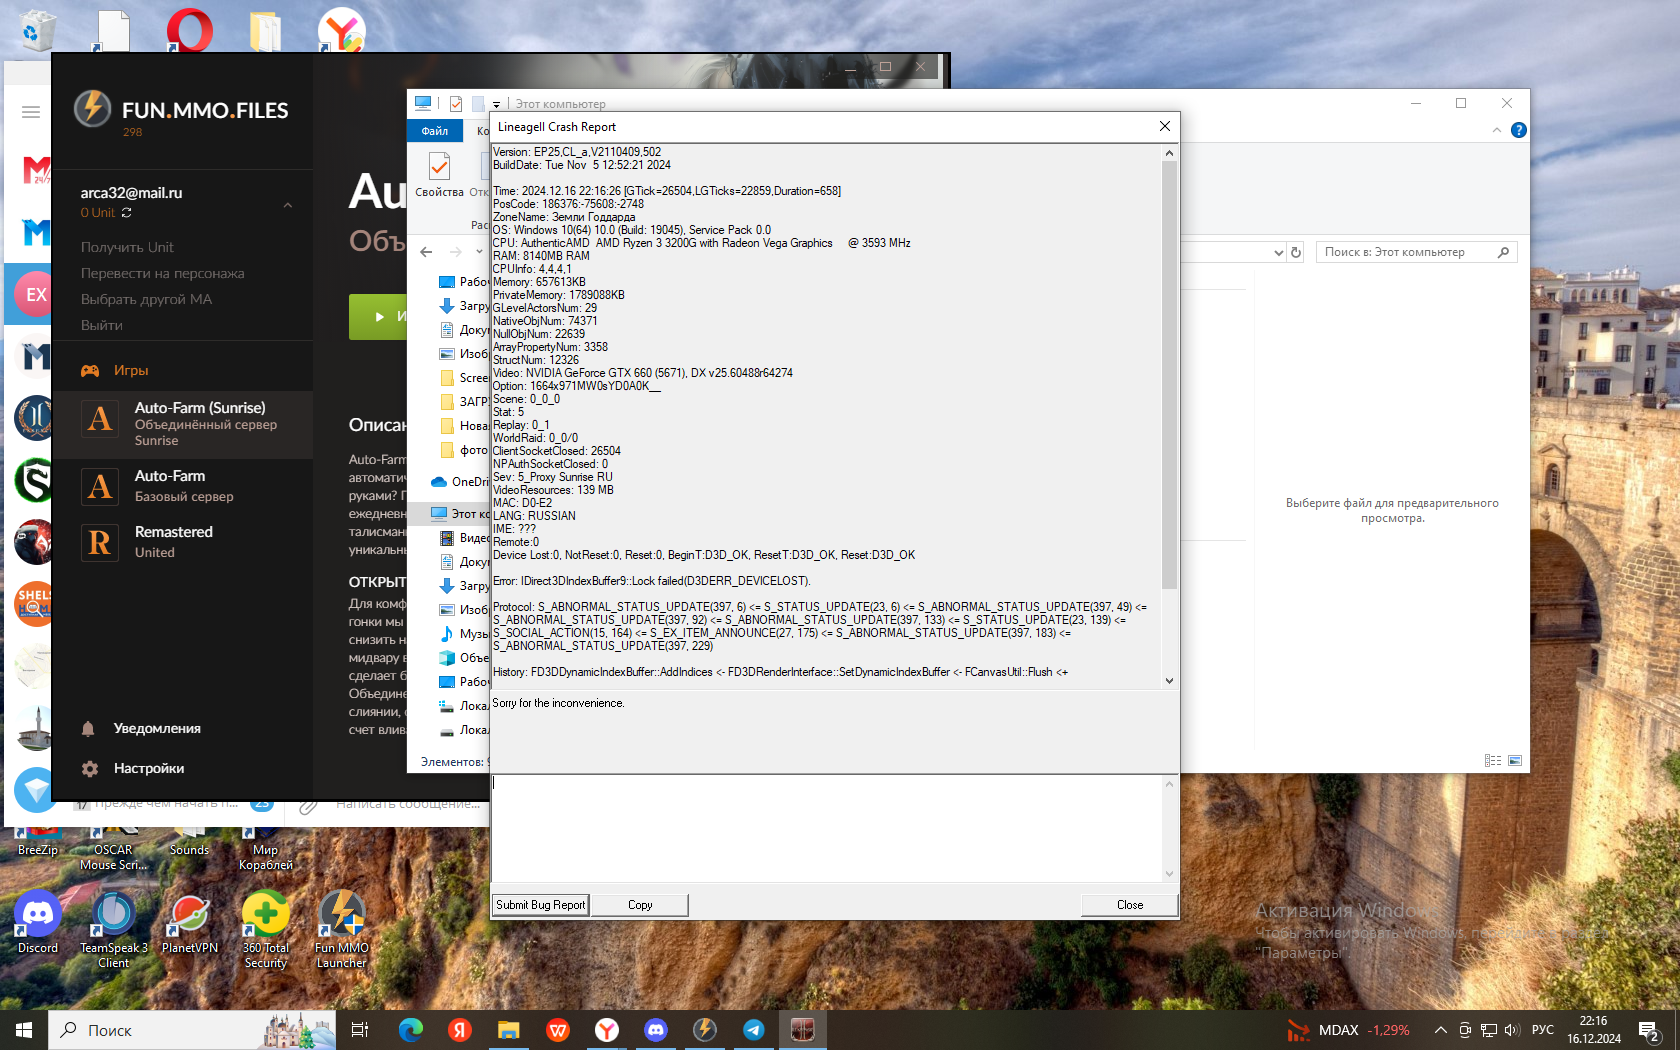This screenshot has width=1680, height=1050.
Task: Copy the crash report text
Action: (640, 905)
